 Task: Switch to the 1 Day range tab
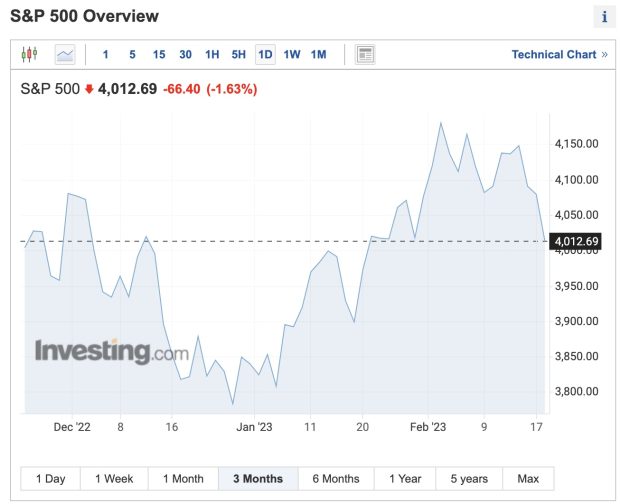[x=51, y=479]
